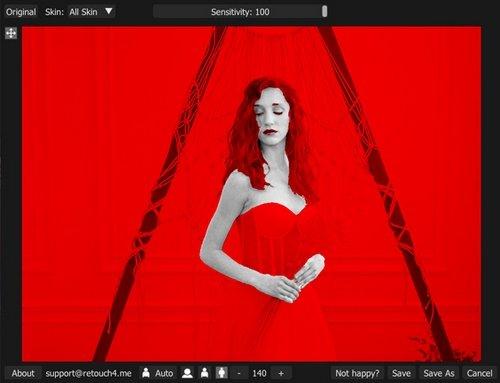
Task: Select the face portrait size icon
Action: [187, 373]
